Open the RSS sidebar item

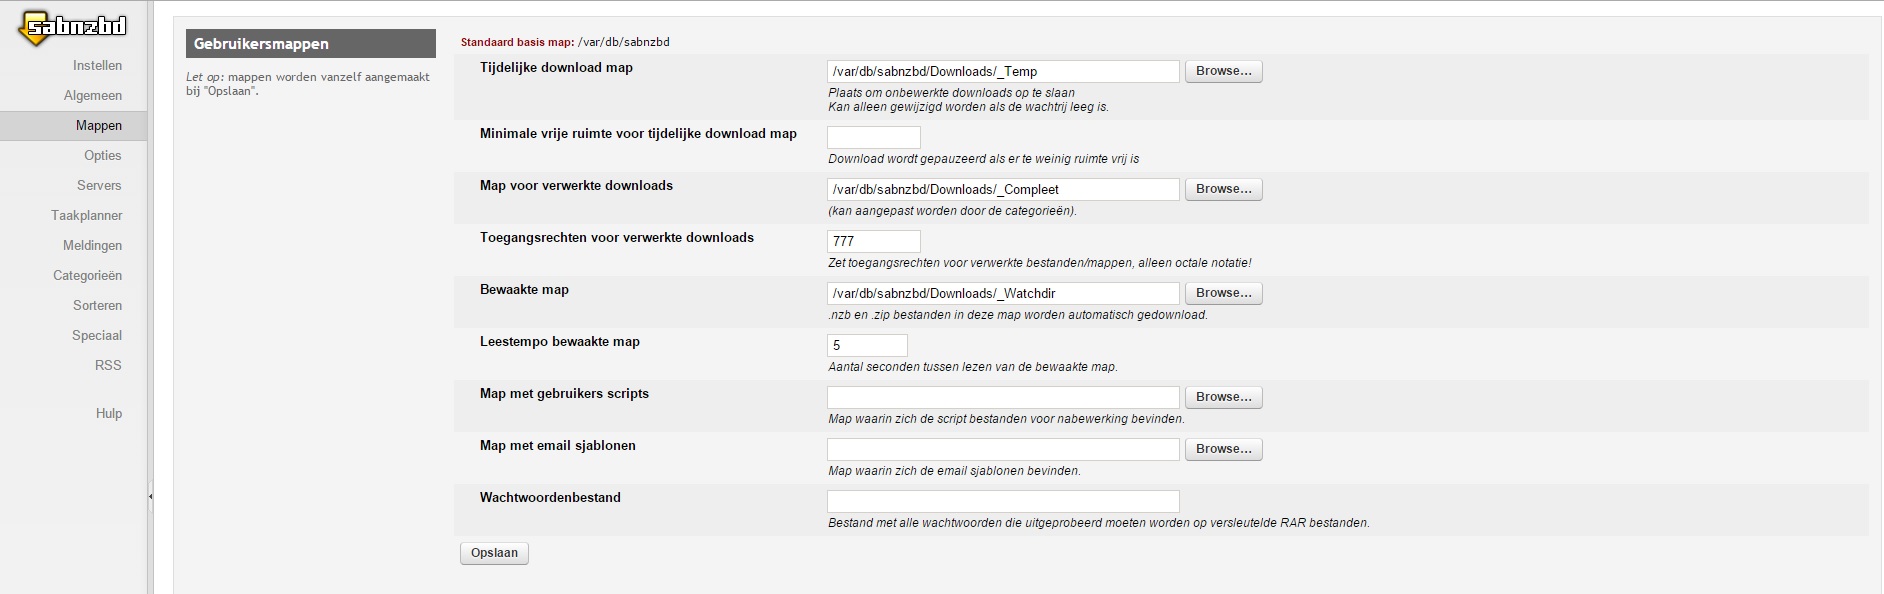[108, 365]
